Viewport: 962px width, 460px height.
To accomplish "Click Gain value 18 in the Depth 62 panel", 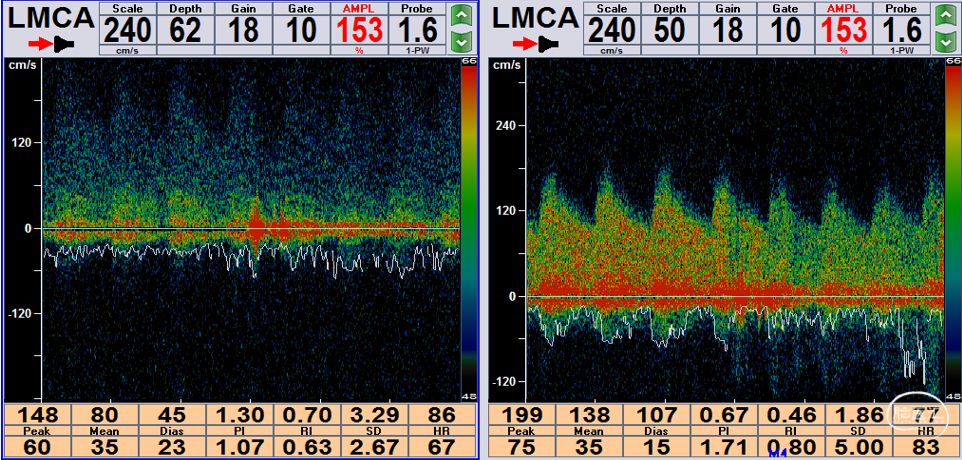I will coord(244,30).
